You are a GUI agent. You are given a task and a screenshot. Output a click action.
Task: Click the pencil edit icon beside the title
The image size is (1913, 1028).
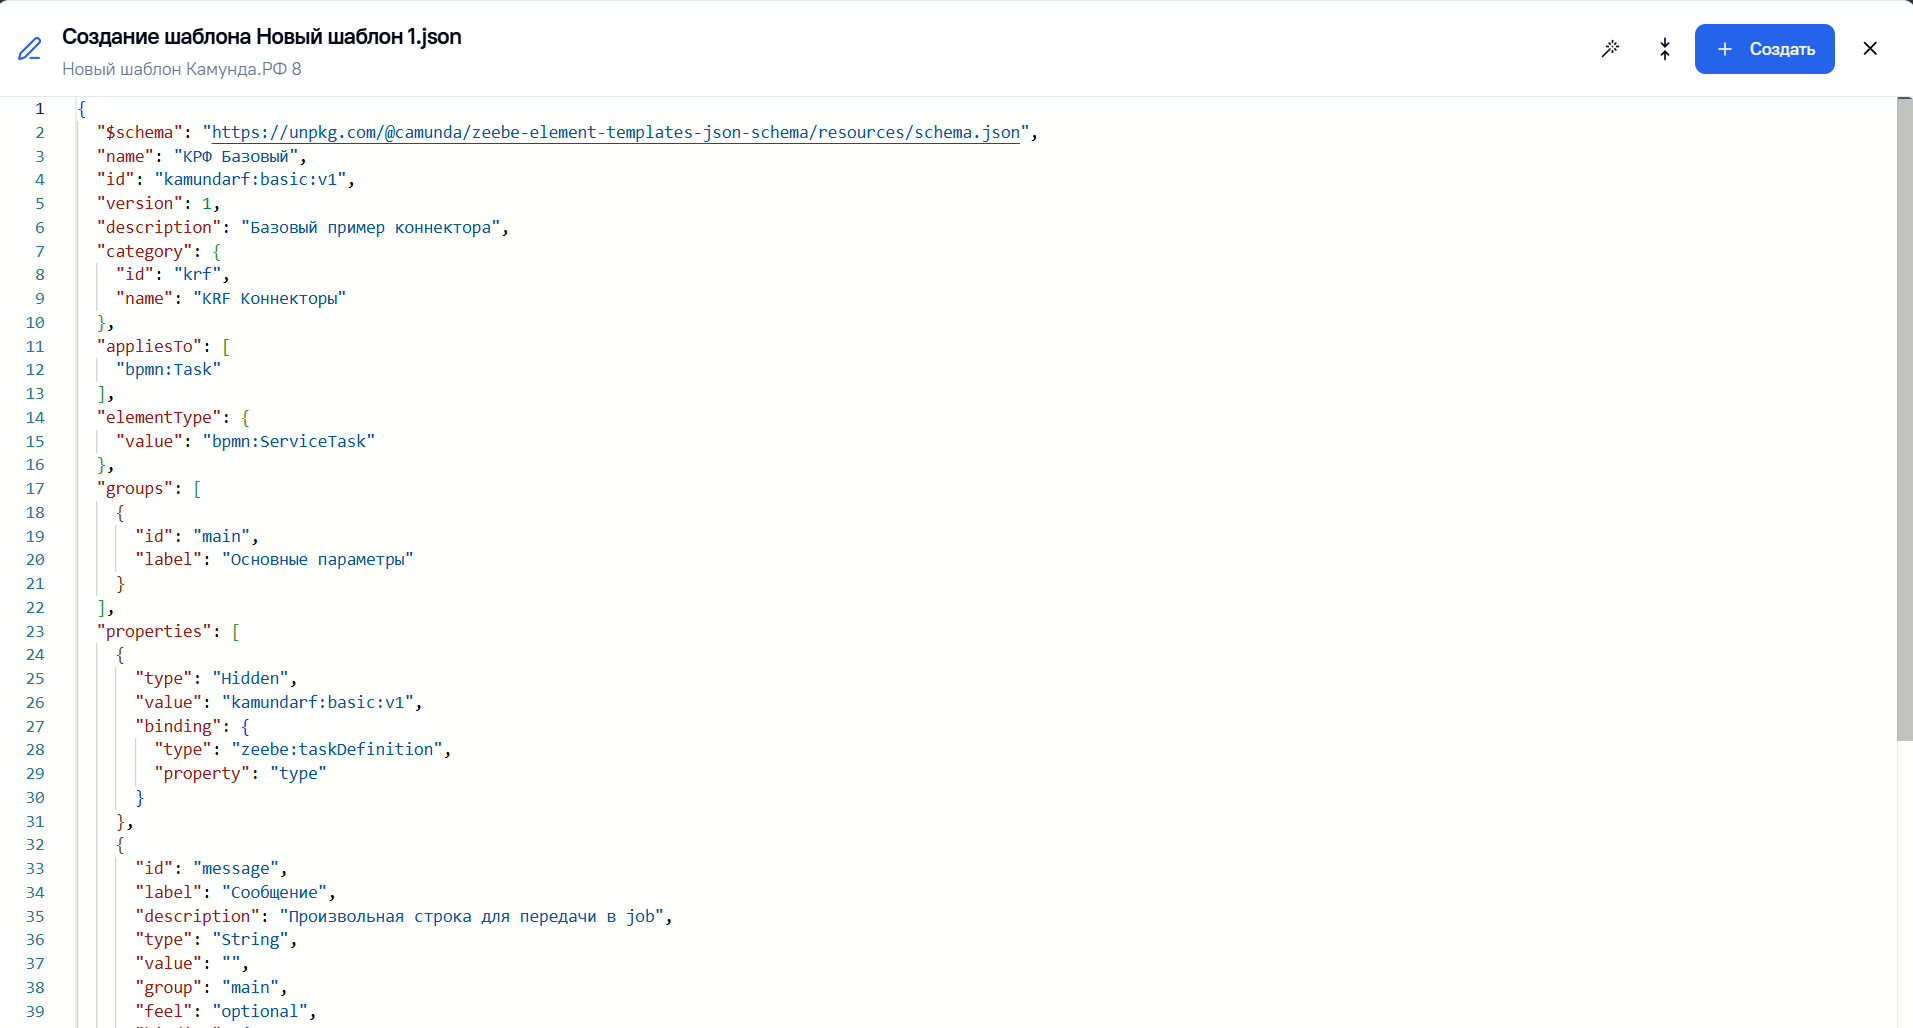point(30,49)
